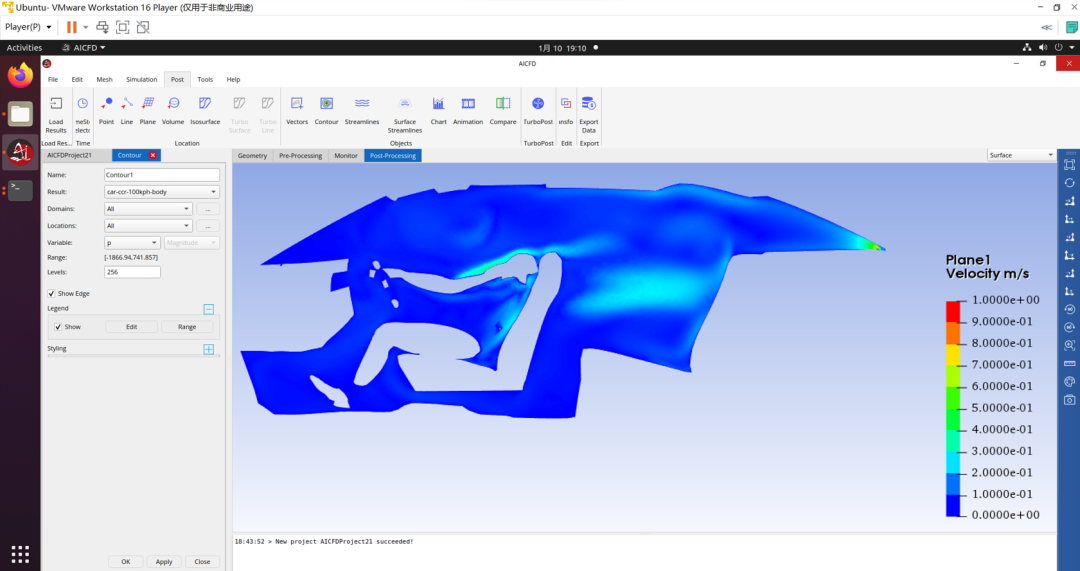This screenshot has width=1080, height=571.
Task: Select the Plane location tool
Action: (x=147, y=104)
